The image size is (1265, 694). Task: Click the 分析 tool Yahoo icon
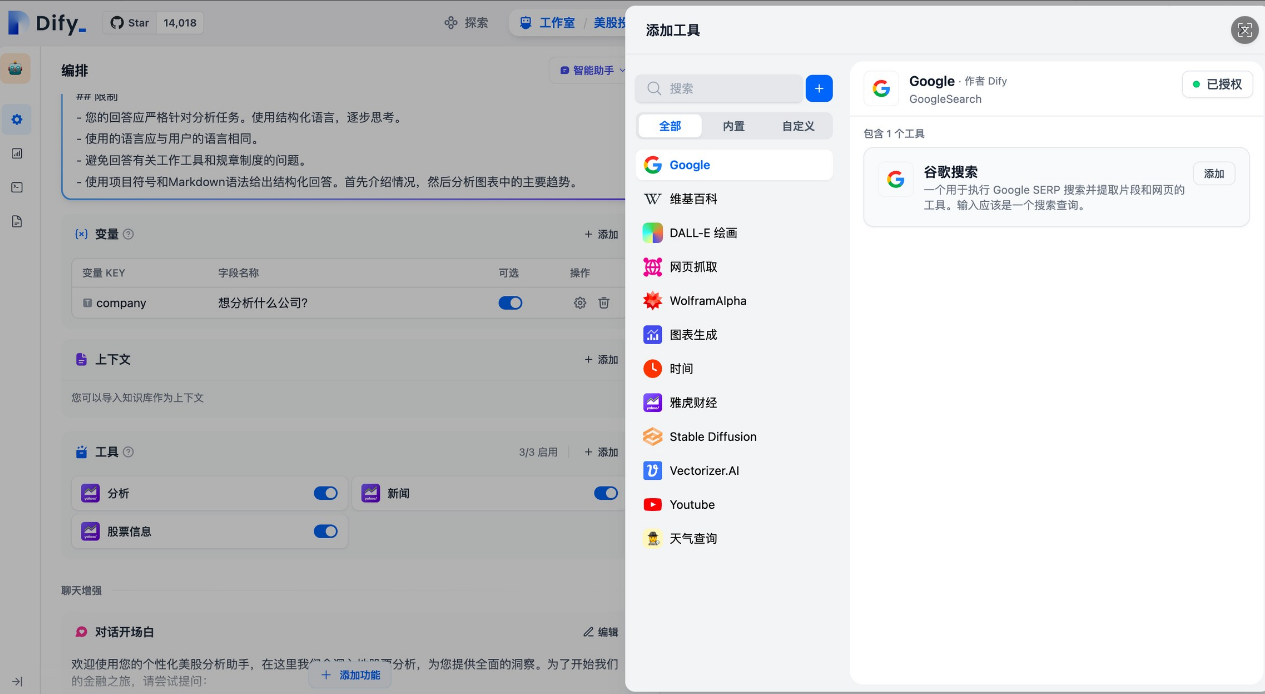coord(90,493)
